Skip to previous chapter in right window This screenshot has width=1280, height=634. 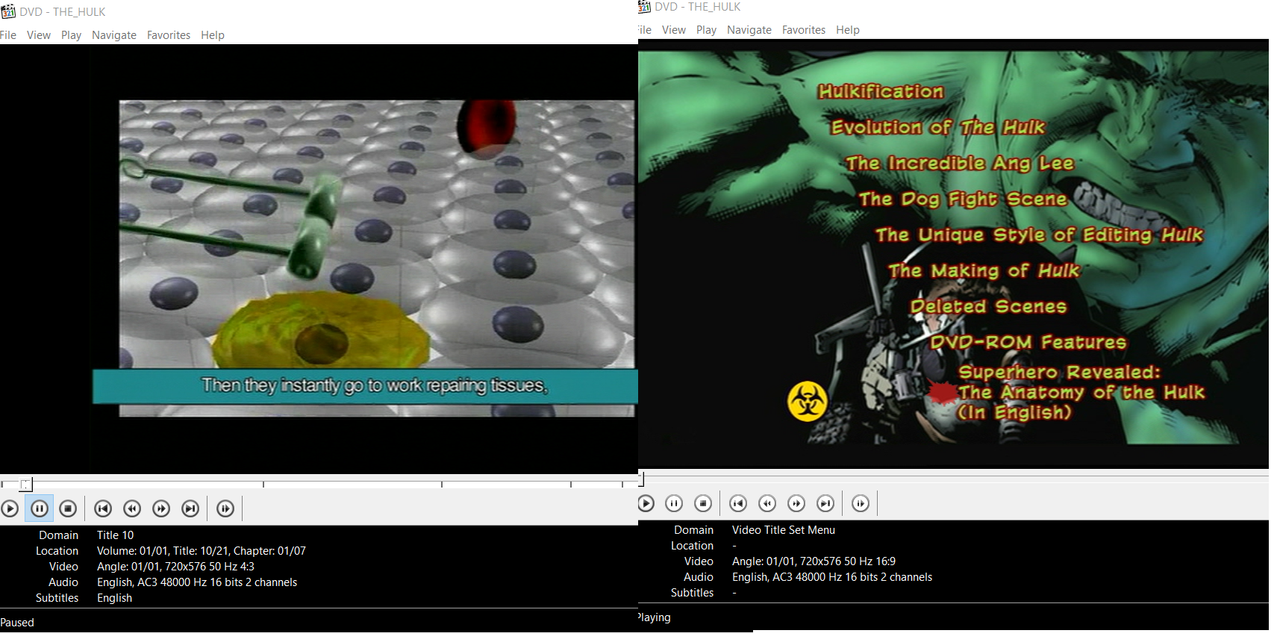[738, 504]
